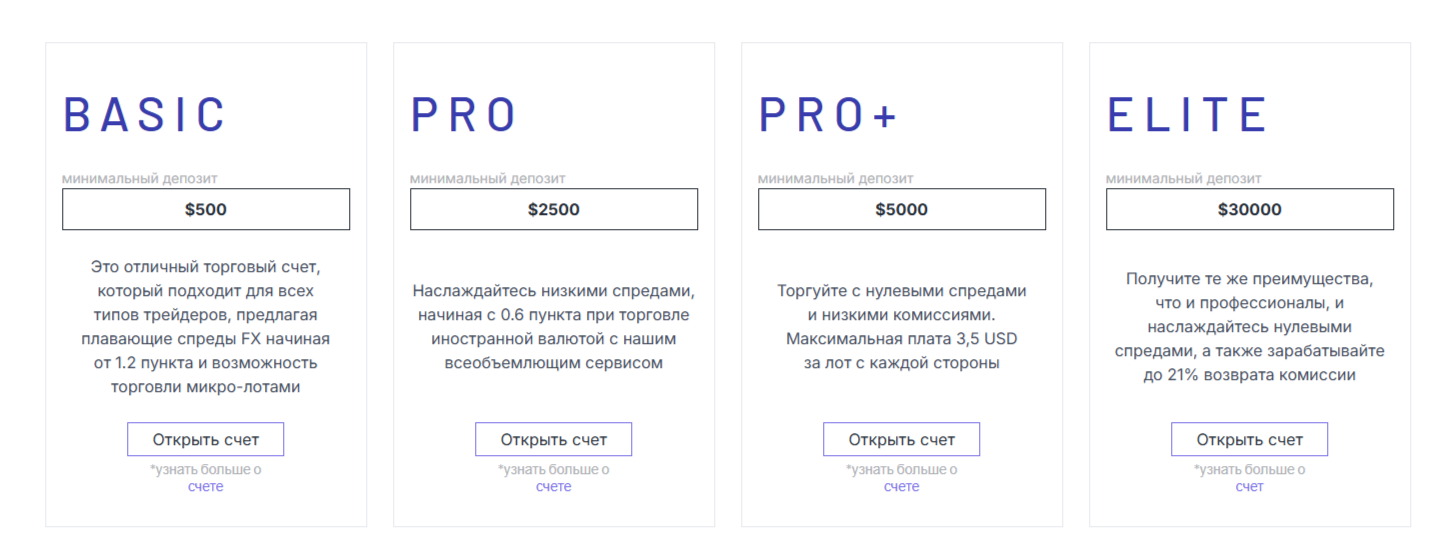Click ELITE text about 21% commission refund
This screenshot has width=1434, height=537.
1249,327
